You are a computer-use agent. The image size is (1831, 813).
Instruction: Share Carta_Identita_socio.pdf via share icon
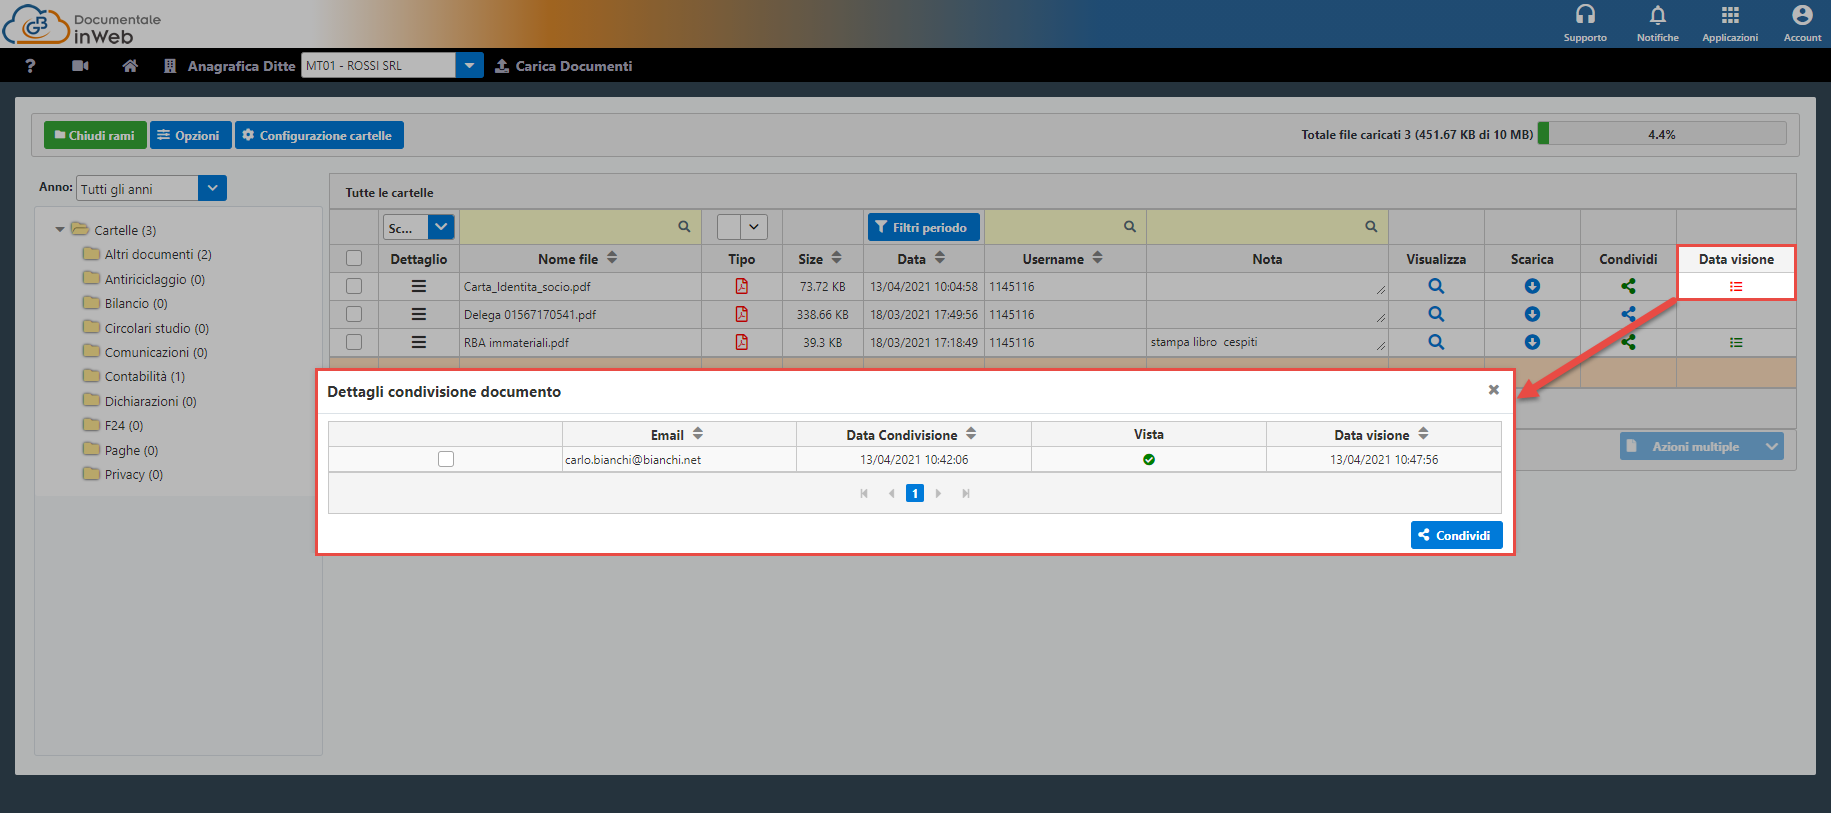click(1628, 286)
